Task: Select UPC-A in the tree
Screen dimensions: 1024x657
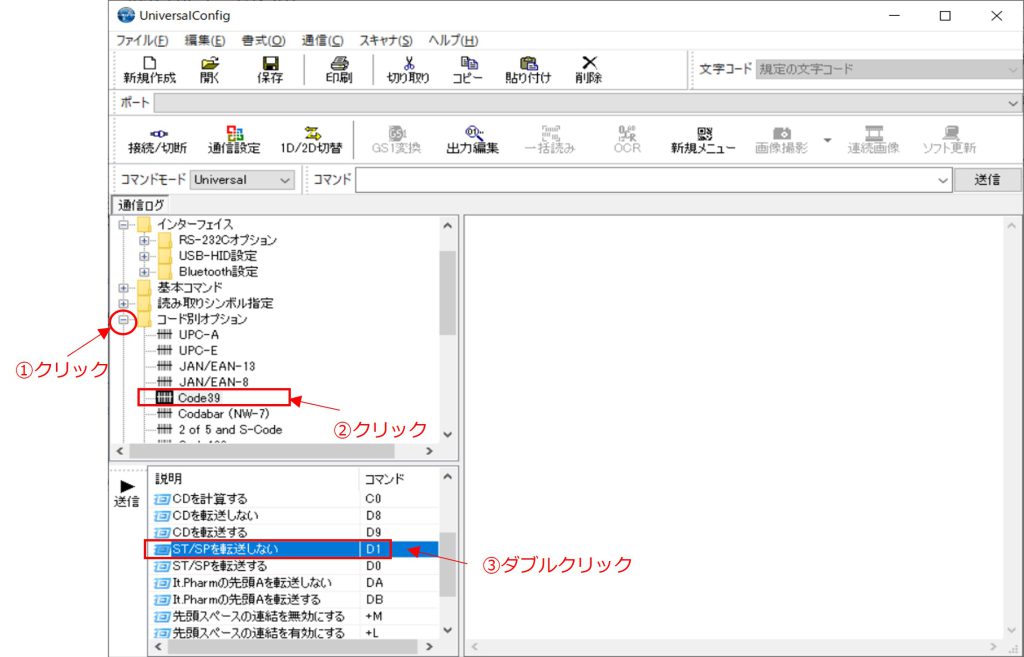Action: point(199,334)
